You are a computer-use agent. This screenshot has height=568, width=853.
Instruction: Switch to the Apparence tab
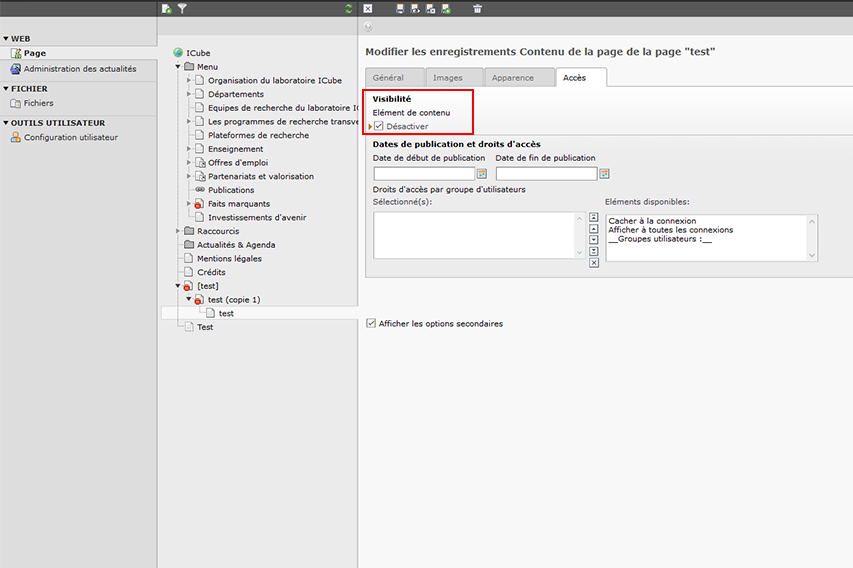coord(519,77)
